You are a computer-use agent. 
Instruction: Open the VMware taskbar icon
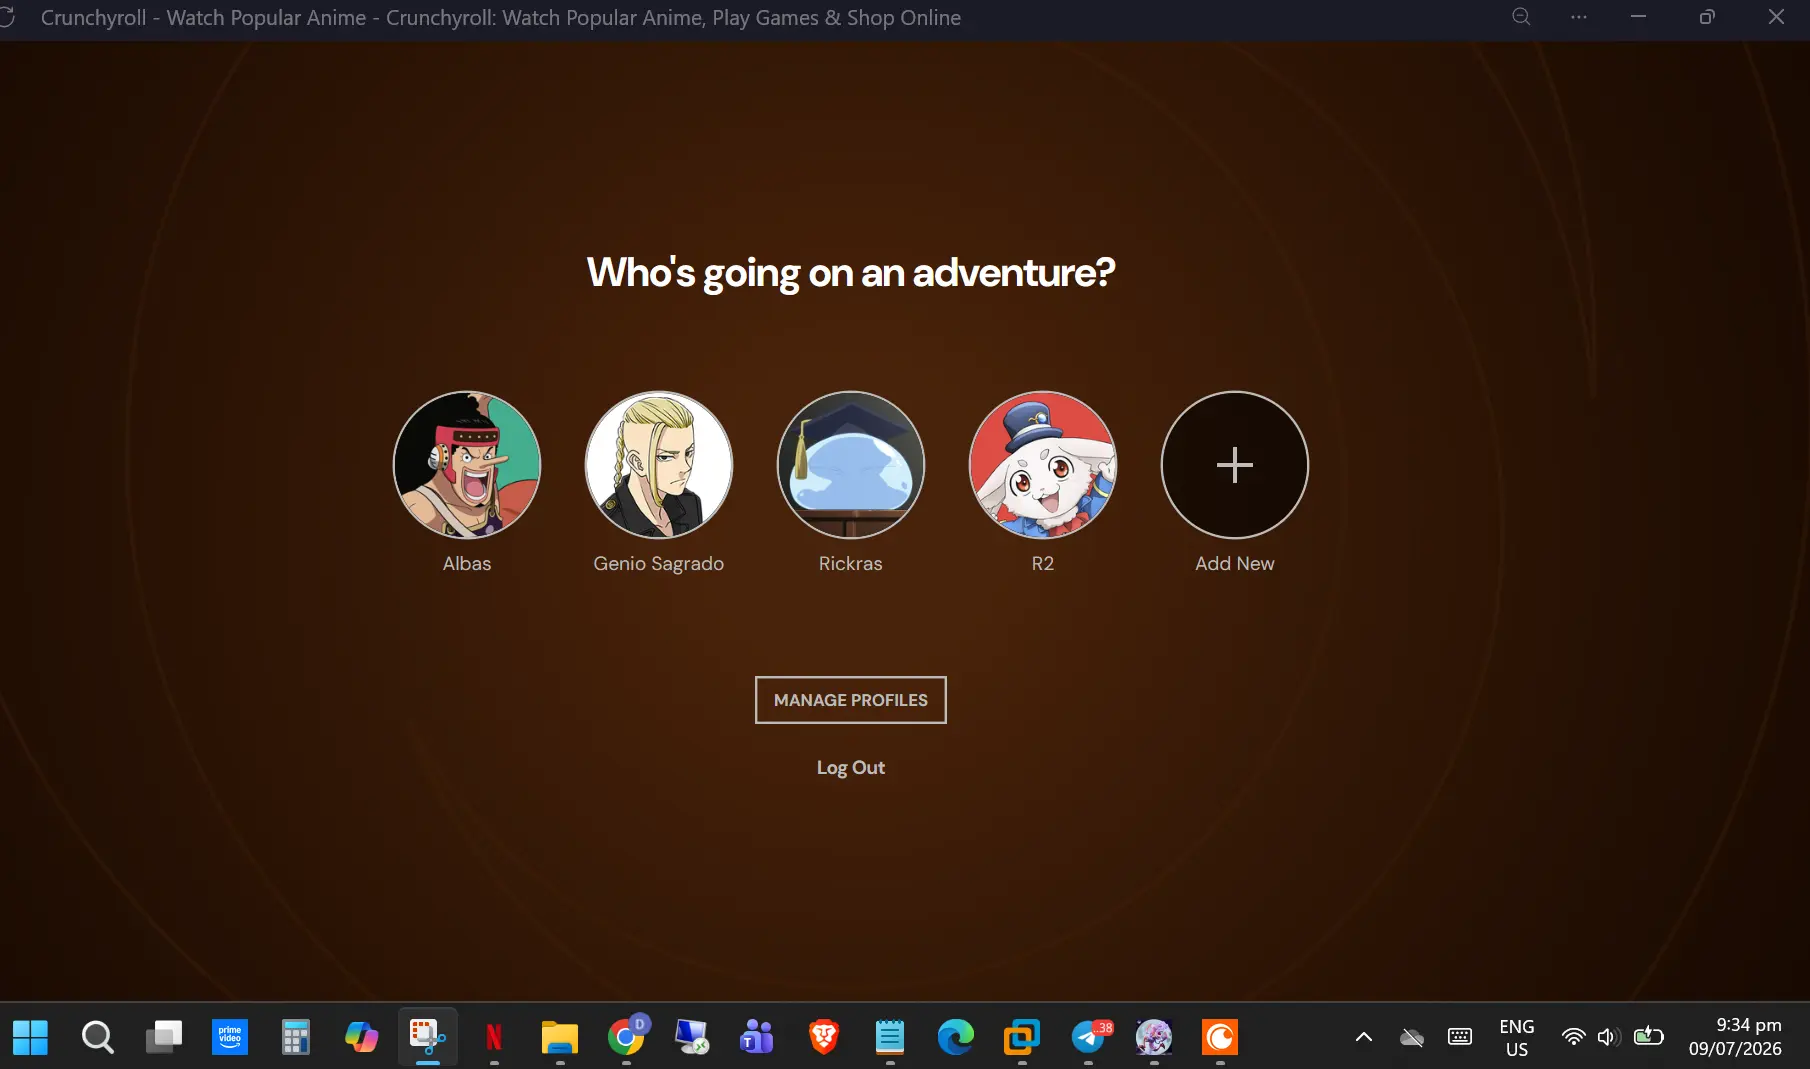tap(1022, 1037)
